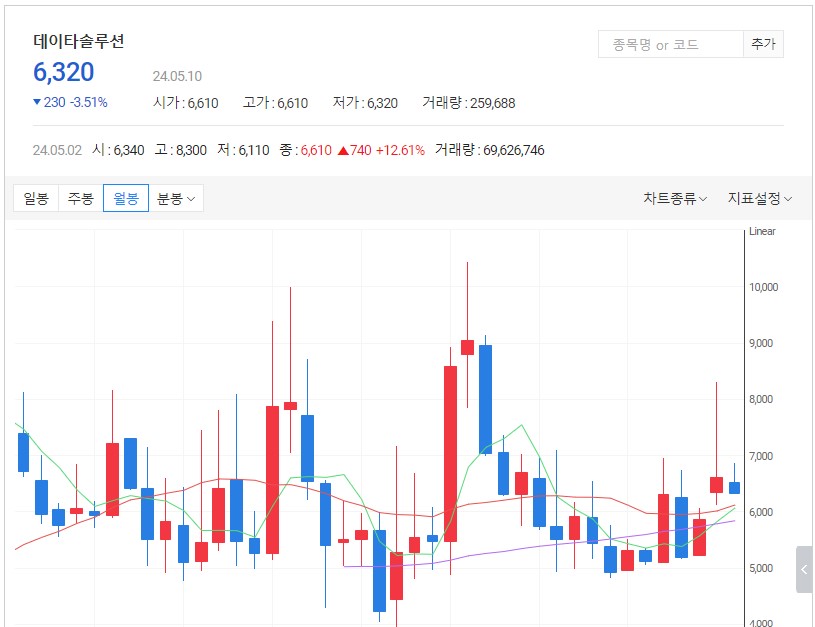Click the 10,000 price axis label
815x627 pixels.
click(x=763, y=287)
